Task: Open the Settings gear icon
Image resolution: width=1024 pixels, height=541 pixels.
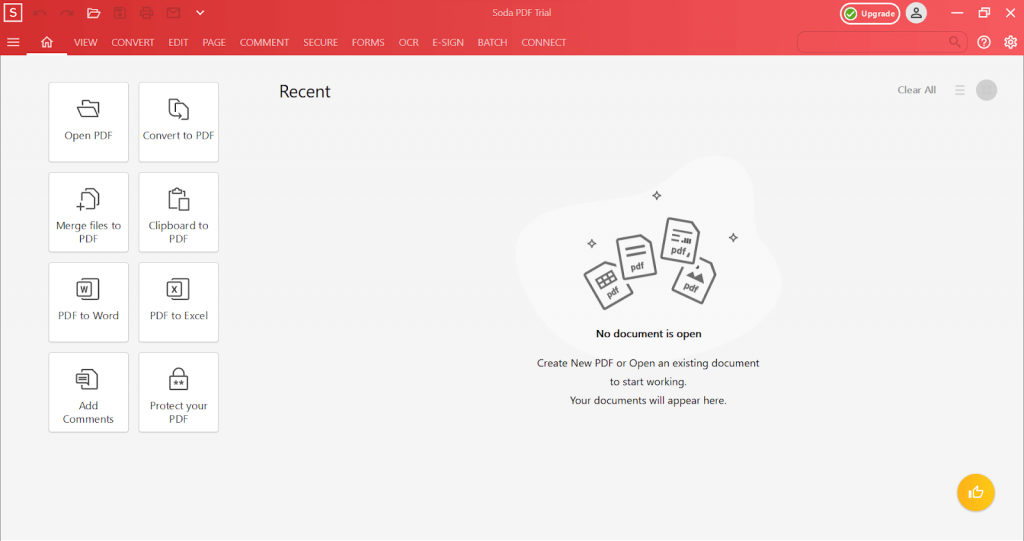Action: click(x=1010, y=42)
